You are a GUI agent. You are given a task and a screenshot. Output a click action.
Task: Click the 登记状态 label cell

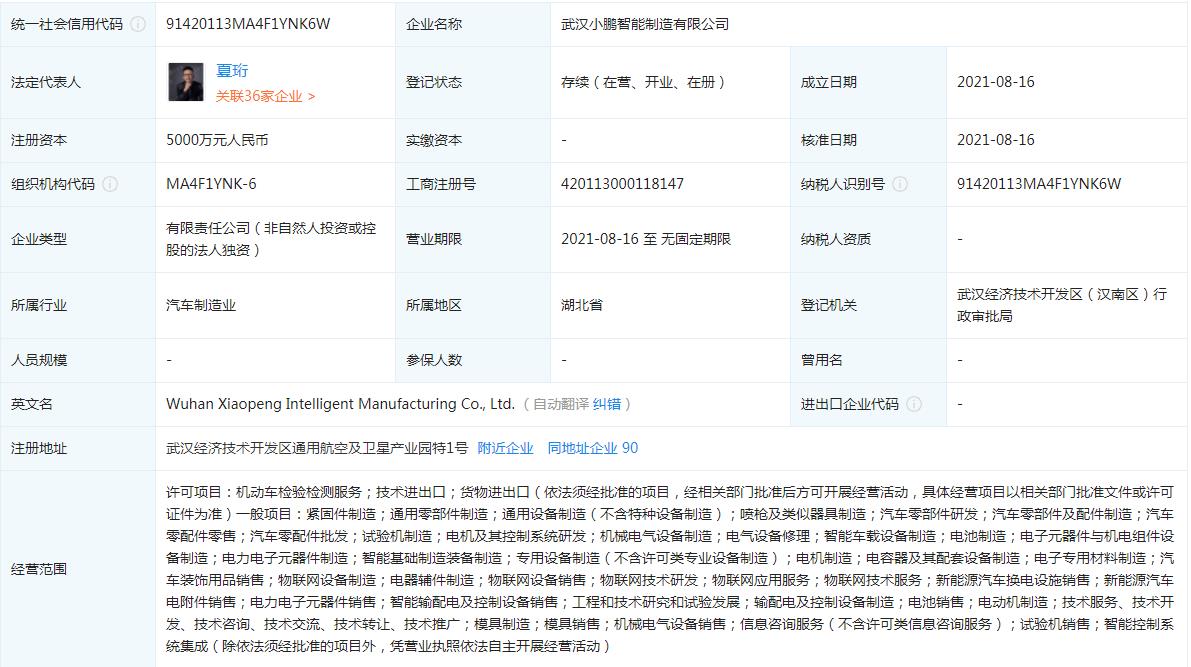(x=472, y=82)
